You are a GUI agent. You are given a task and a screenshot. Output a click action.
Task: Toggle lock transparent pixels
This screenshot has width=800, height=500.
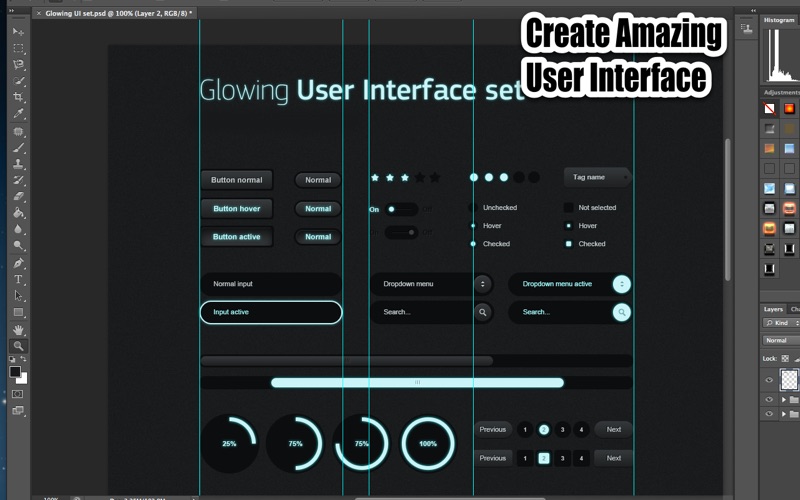[x=785, y=359]
